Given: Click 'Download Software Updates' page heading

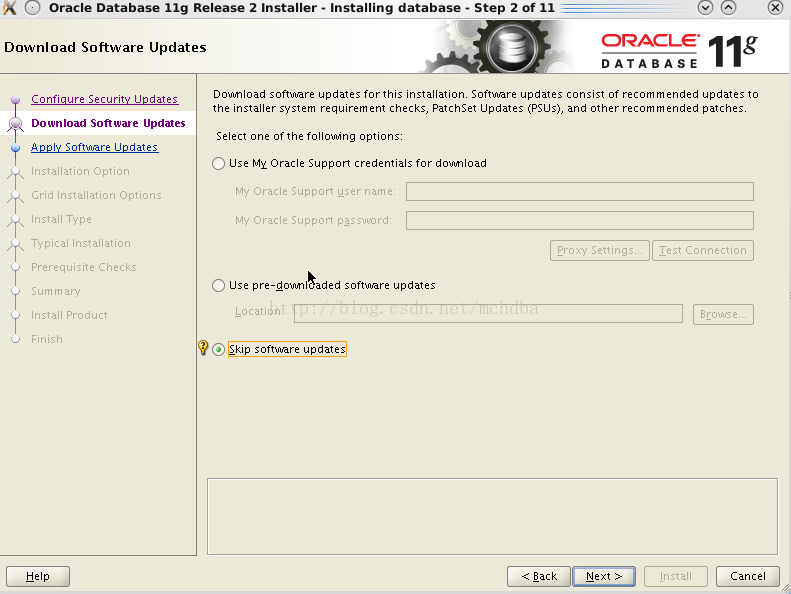Looking at the screenshot, I should 105,47.
